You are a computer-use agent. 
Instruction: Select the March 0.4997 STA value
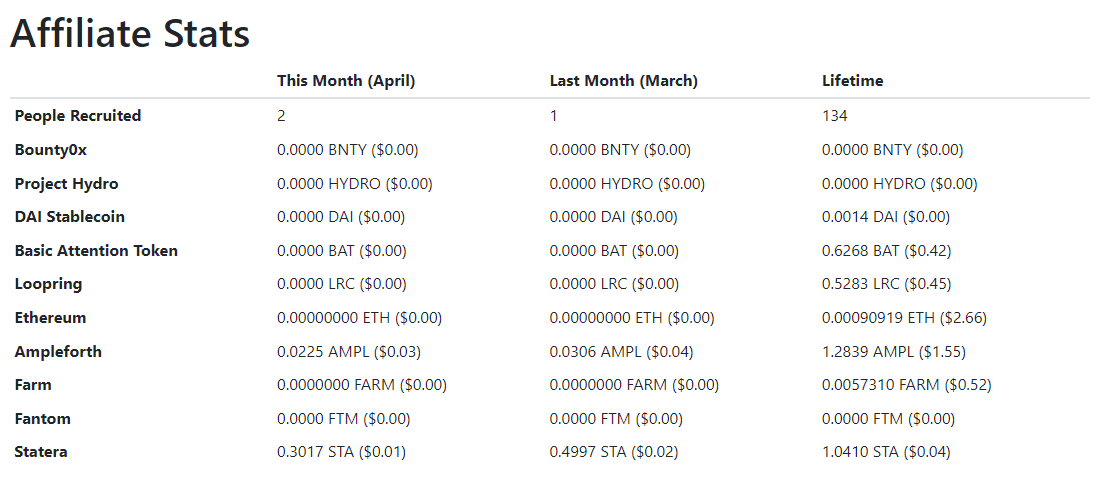tap(614, 453)
